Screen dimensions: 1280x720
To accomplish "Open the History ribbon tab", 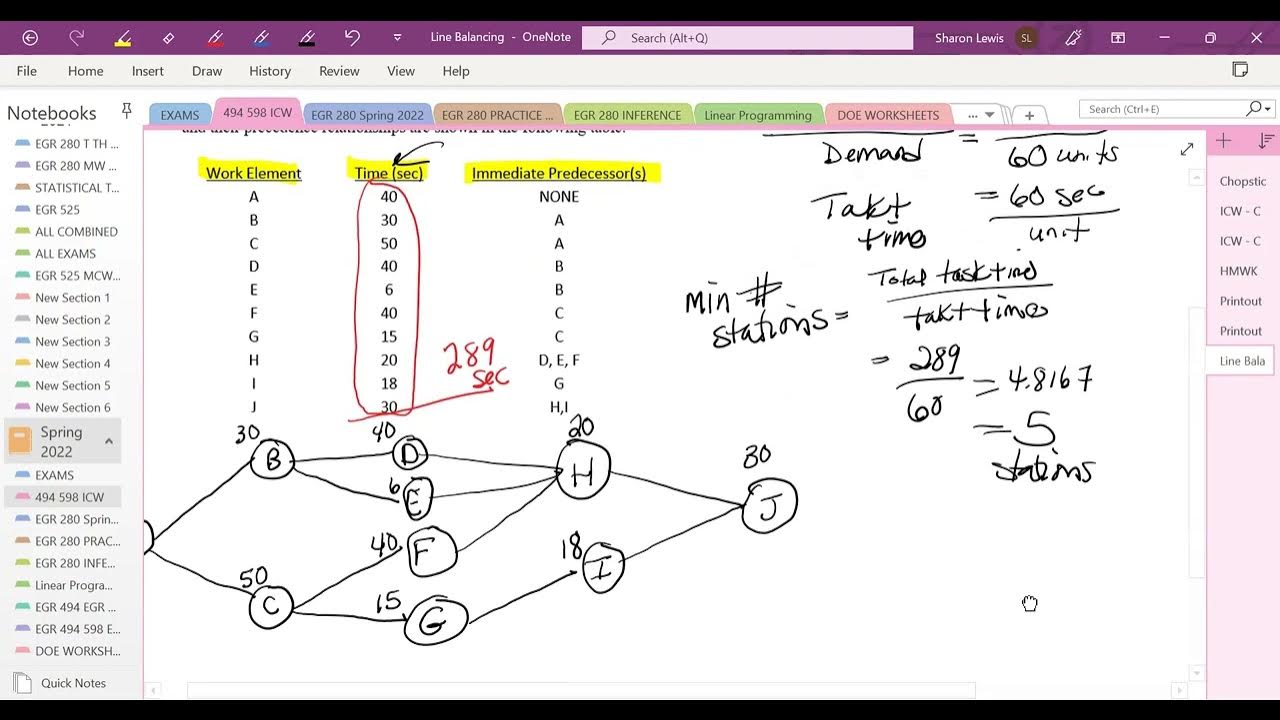I will [270, 71].
